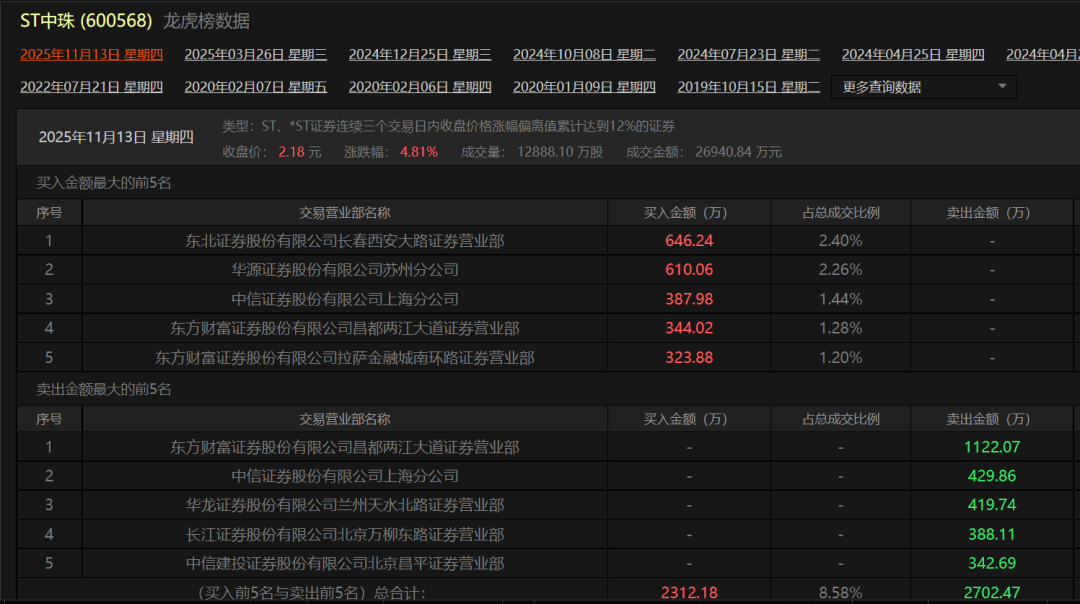Viewport: 1080px width, 604px height.
Task: Click 华龙证券股份有限公司兰州天水北路证券营业部 name
Action: click(x=344, y=506)
